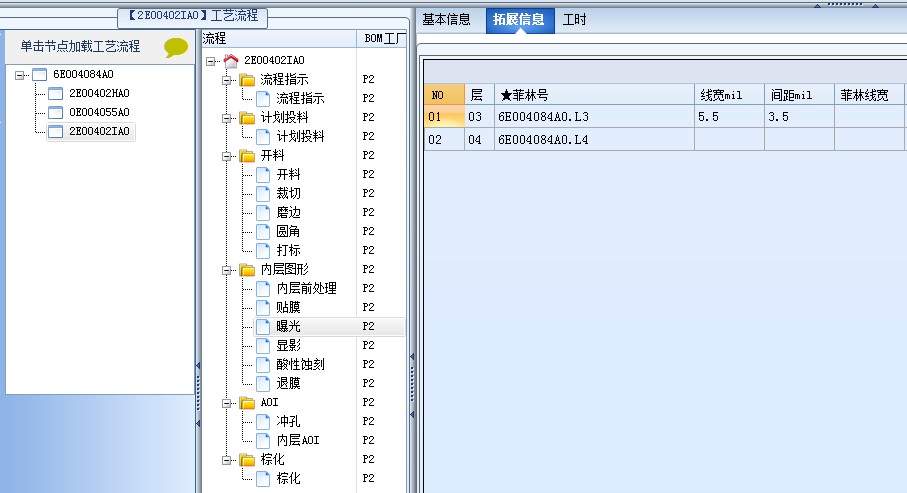Click the AOI folder icon

pyautogui.click(x=247, y=403)
